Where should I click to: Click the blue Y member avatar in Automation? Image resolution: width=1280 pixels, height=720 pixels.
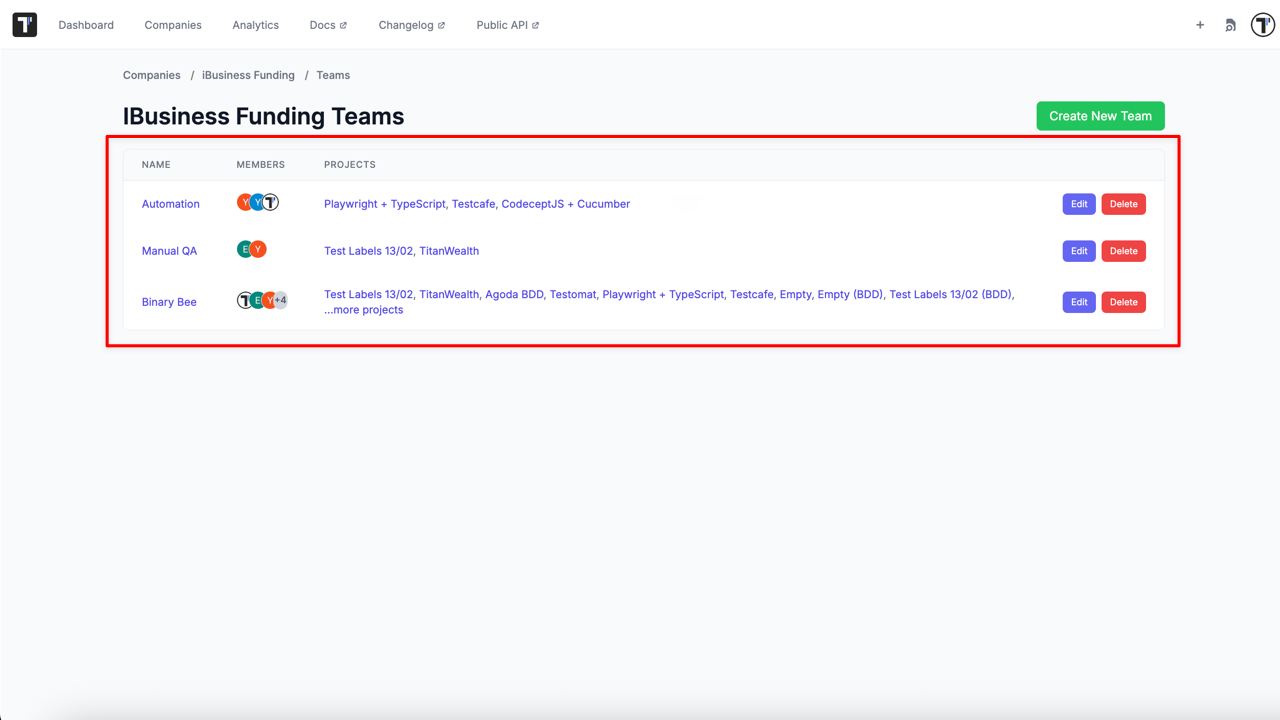pyautogui.click(x=256, y=201)
